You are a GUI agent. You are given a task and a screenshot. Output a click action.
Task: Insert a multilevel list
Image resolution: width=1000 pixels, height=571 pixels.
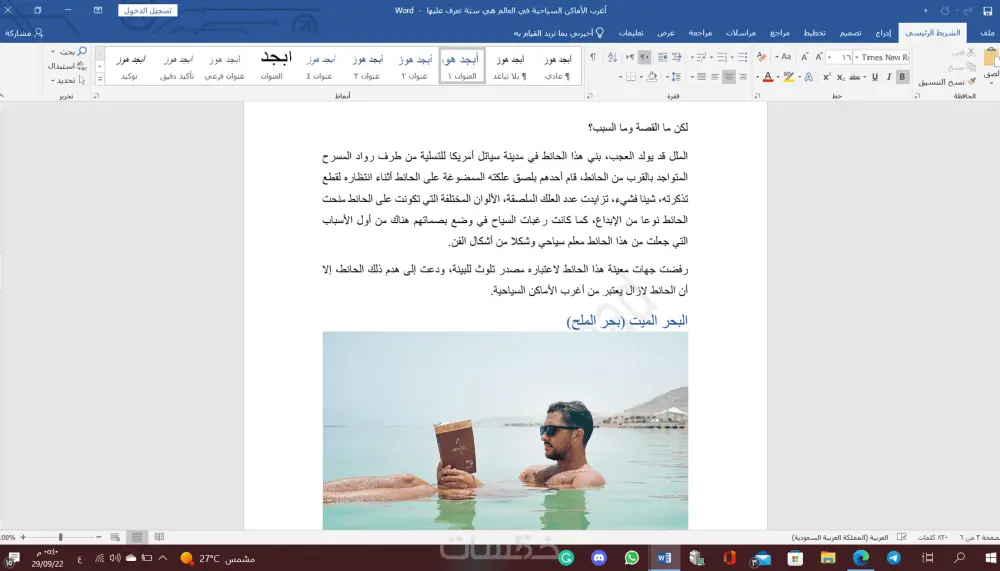click(x=702, y=57)
